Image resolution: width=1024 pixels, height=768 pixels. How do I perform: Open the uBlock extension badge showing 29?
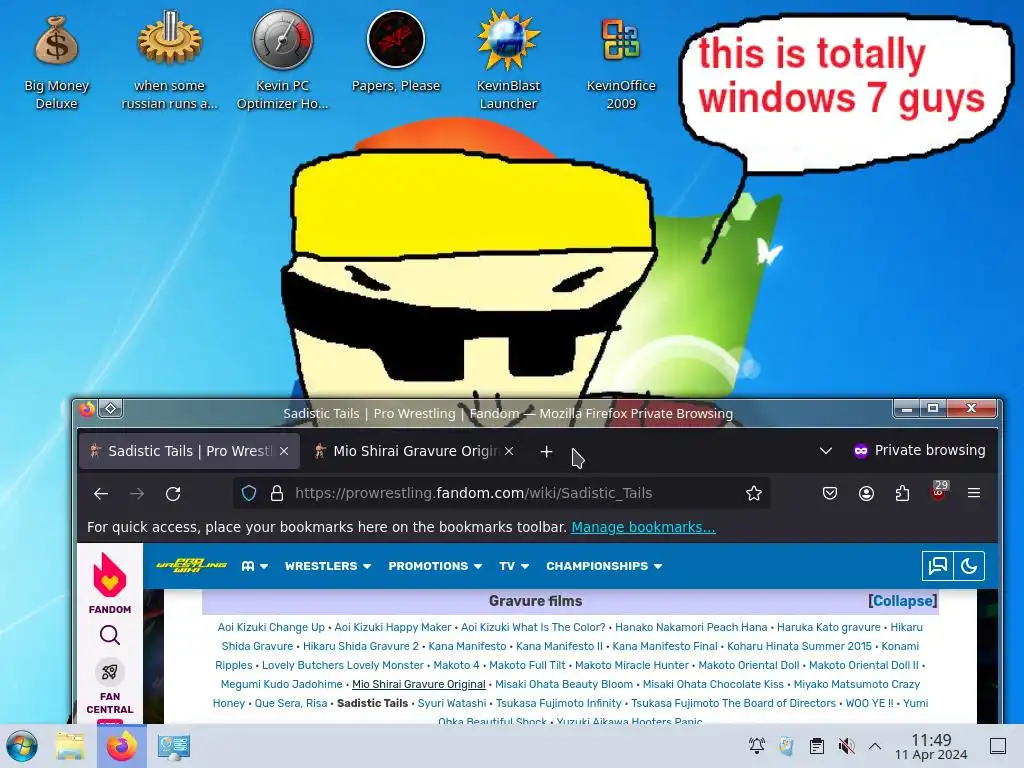pos(939,491)
